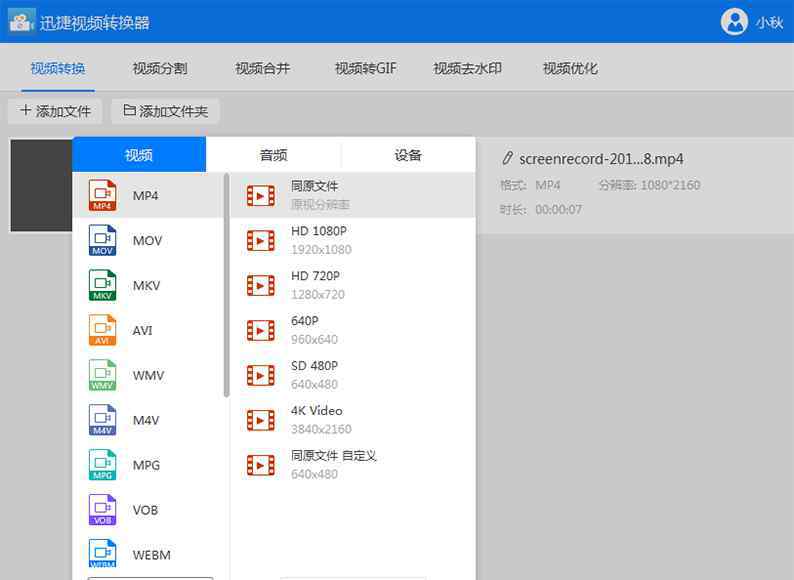Open the 视频优化 tab
This screenshot has height=580, width=794.
[x=570, y=68]
